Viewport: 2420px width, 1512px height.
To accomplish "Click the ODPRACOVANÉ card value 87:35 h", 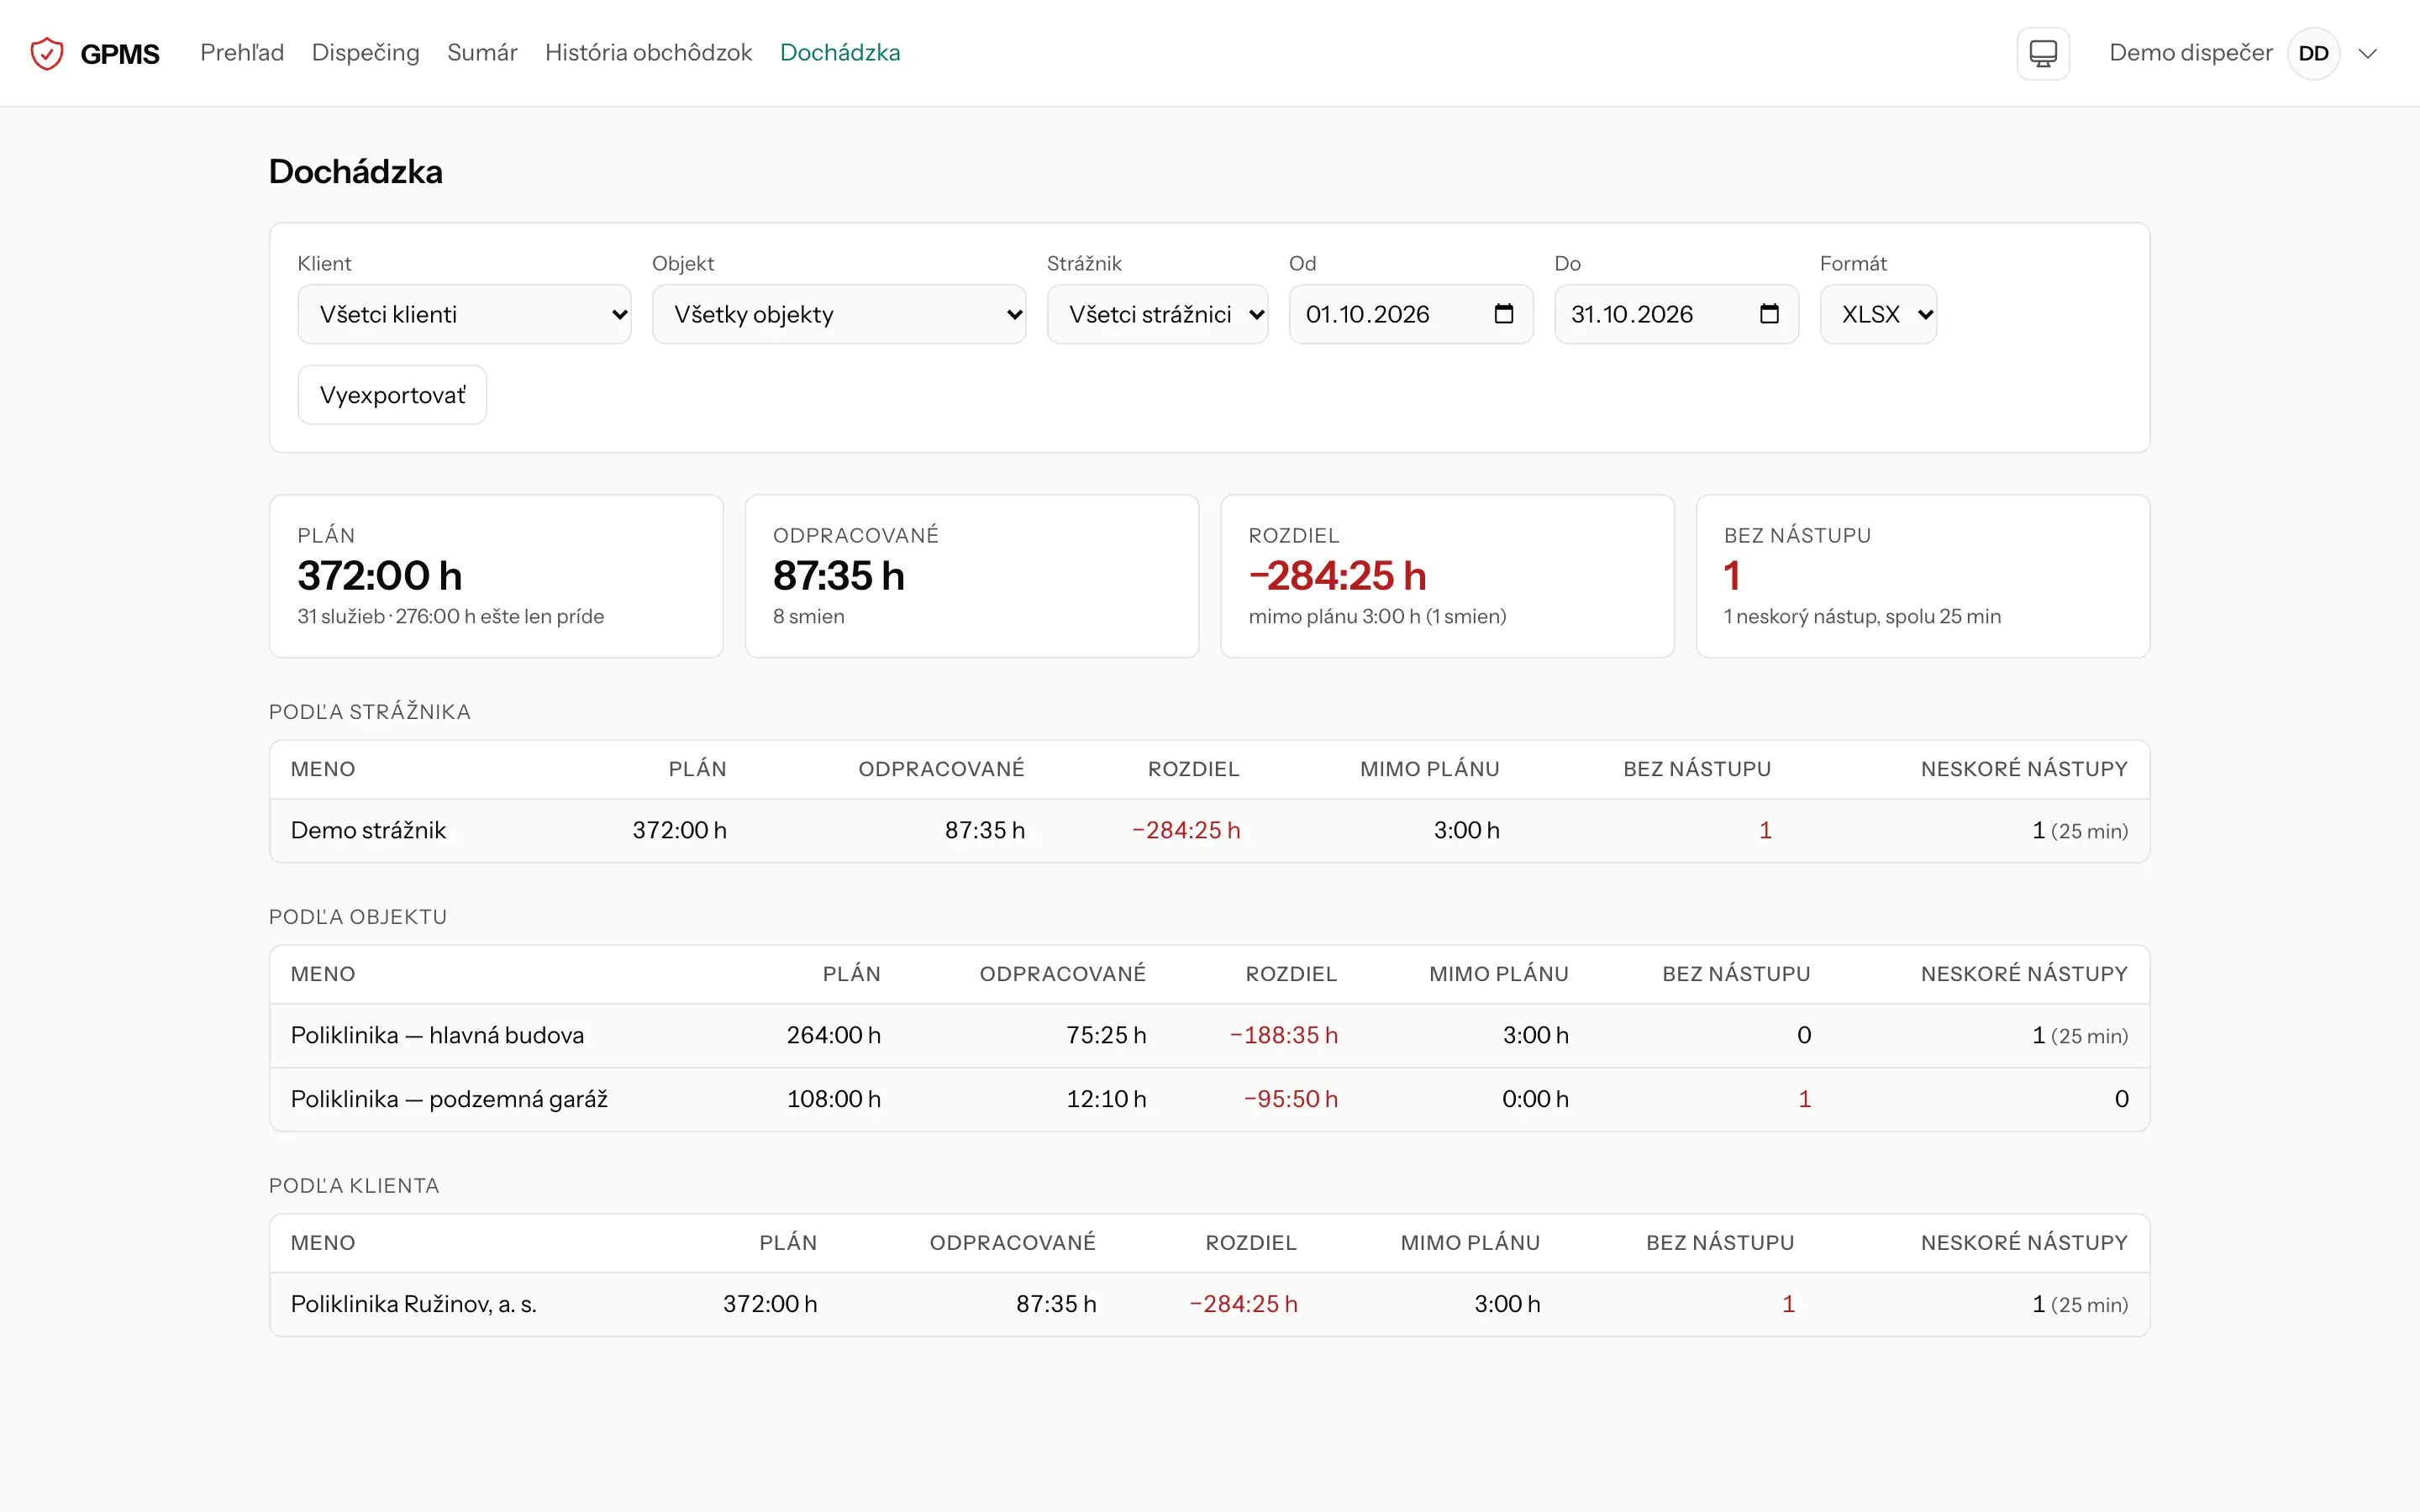I will 839,576.
